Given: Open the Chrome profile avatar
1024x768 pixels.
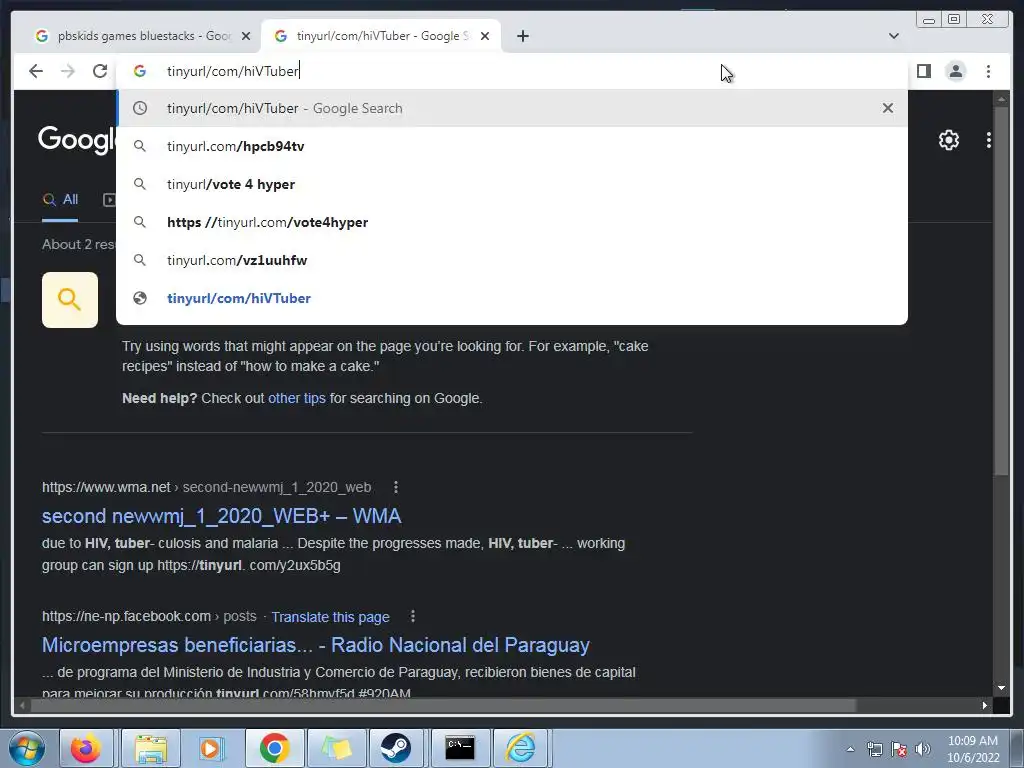Looking at the screenshot, I should (x=955, y=71).
